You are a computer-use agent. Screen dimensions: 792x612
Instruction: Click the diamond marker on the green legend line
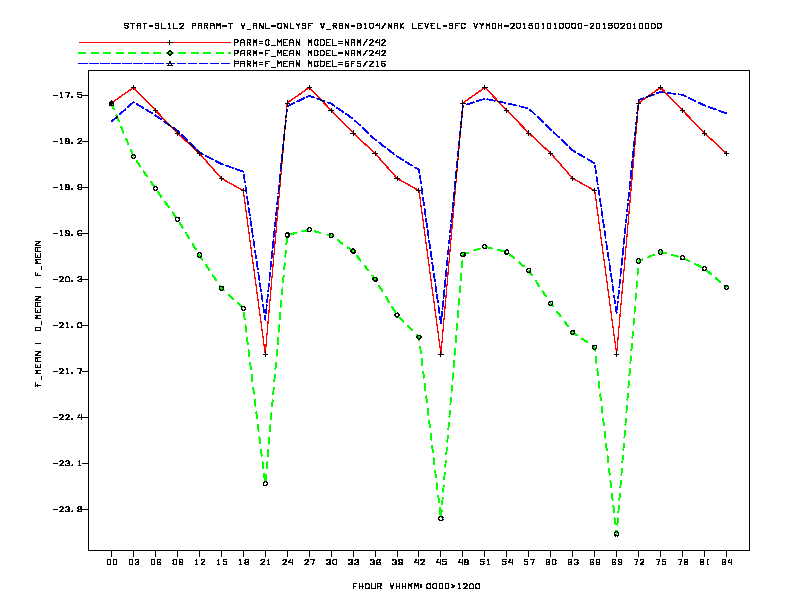tap(170, 53)
